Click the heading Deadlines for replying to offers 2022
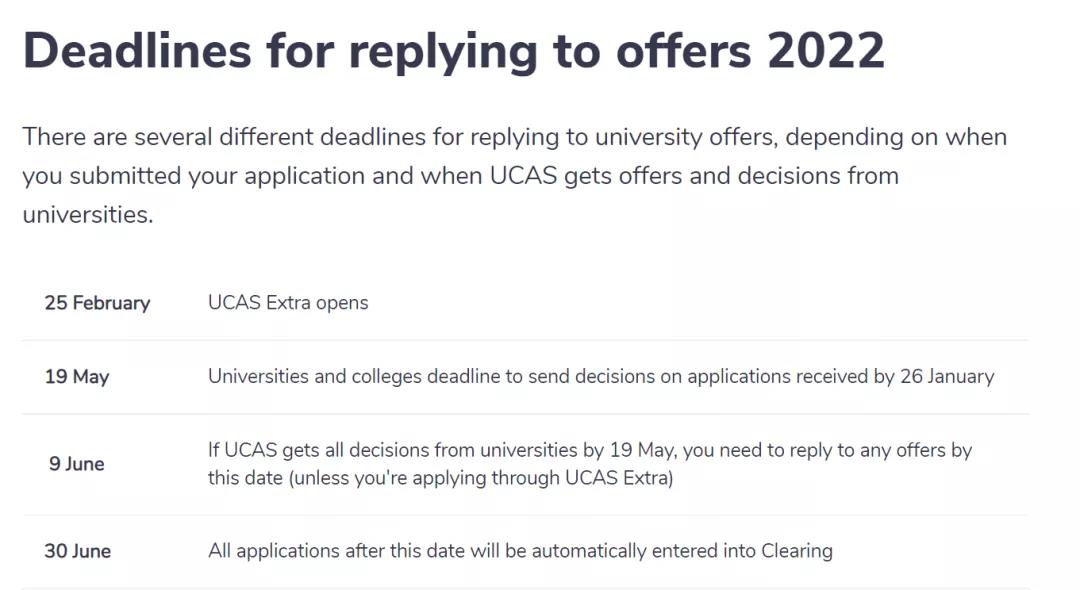 tap(454, 52)
